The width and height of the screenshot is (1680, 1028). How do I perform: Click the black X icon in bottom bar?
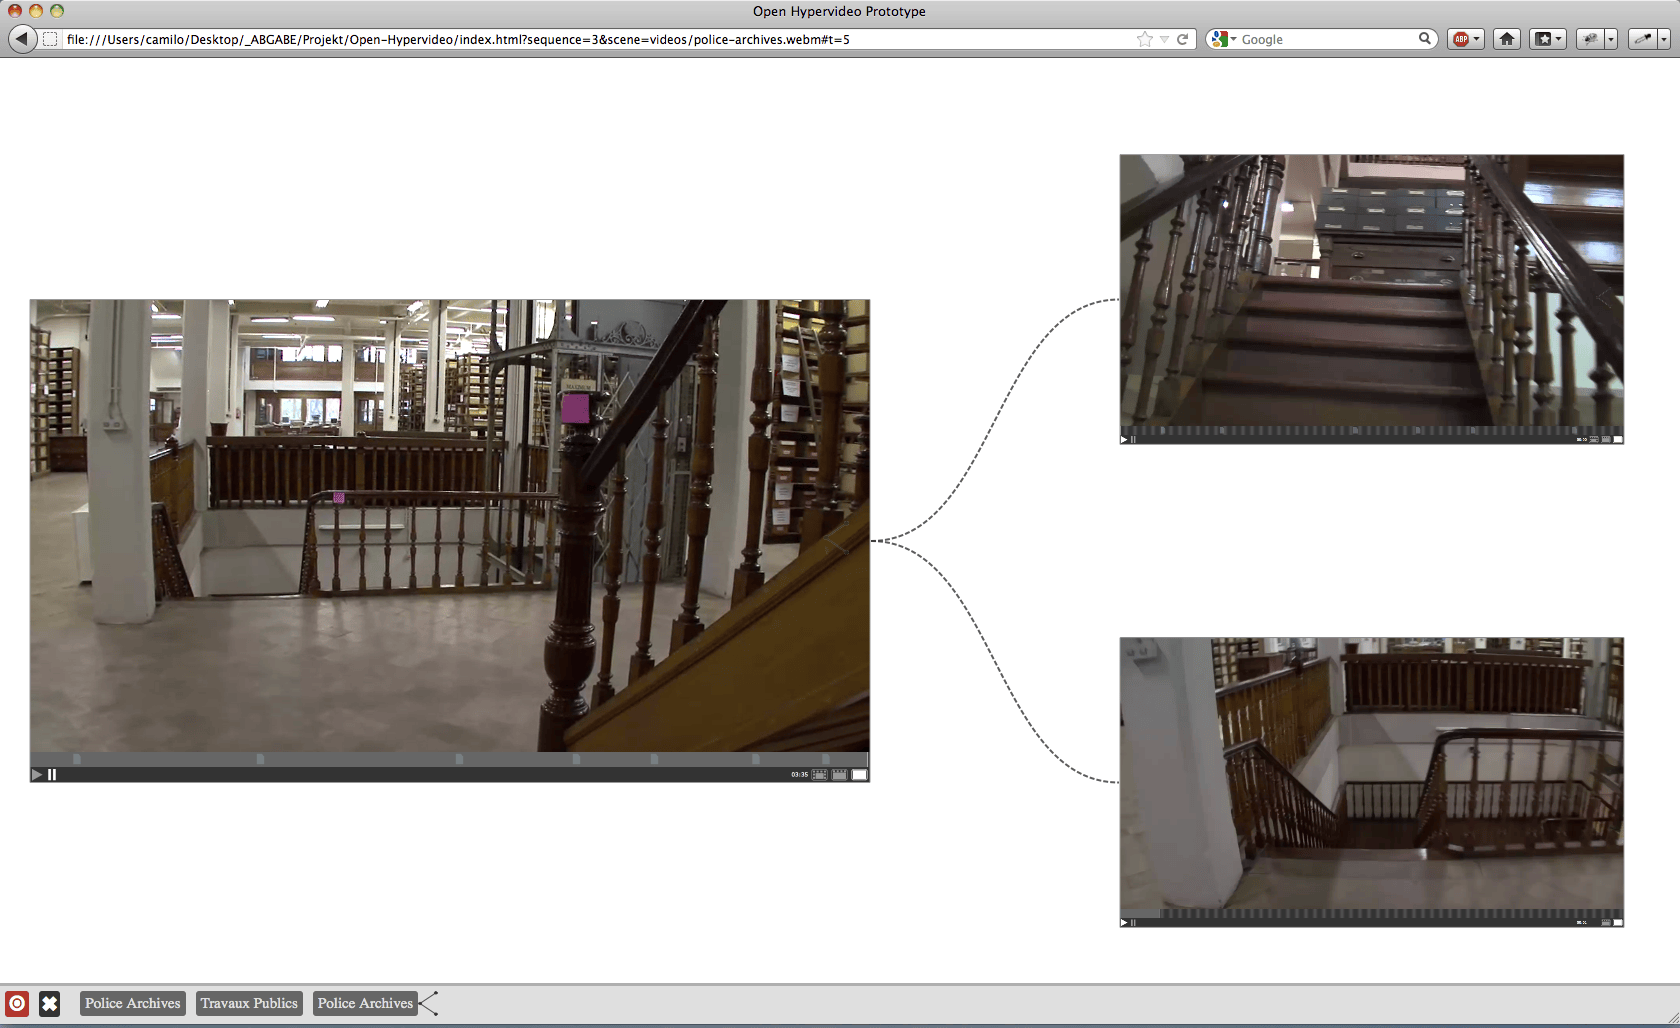(49, 1003)
